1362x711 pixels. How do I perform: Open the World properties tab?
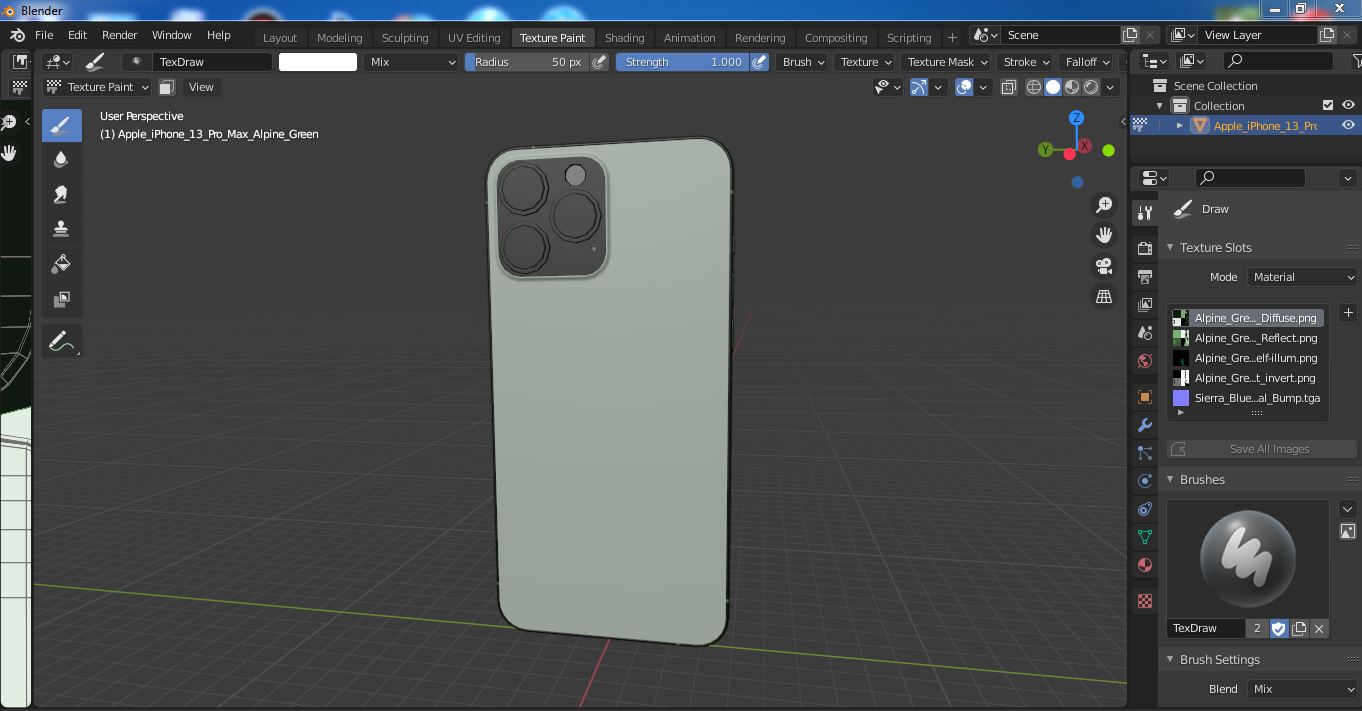pos(1145,360)
